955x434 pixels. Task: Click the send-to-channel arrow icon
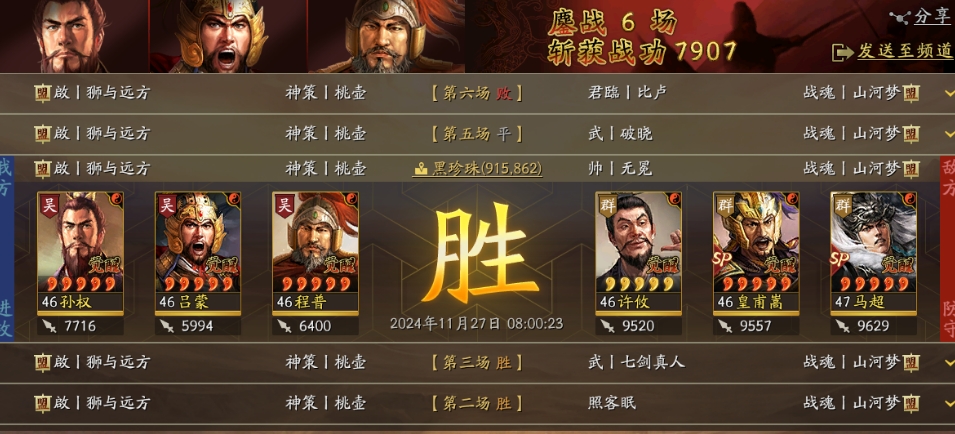(842, 52)
